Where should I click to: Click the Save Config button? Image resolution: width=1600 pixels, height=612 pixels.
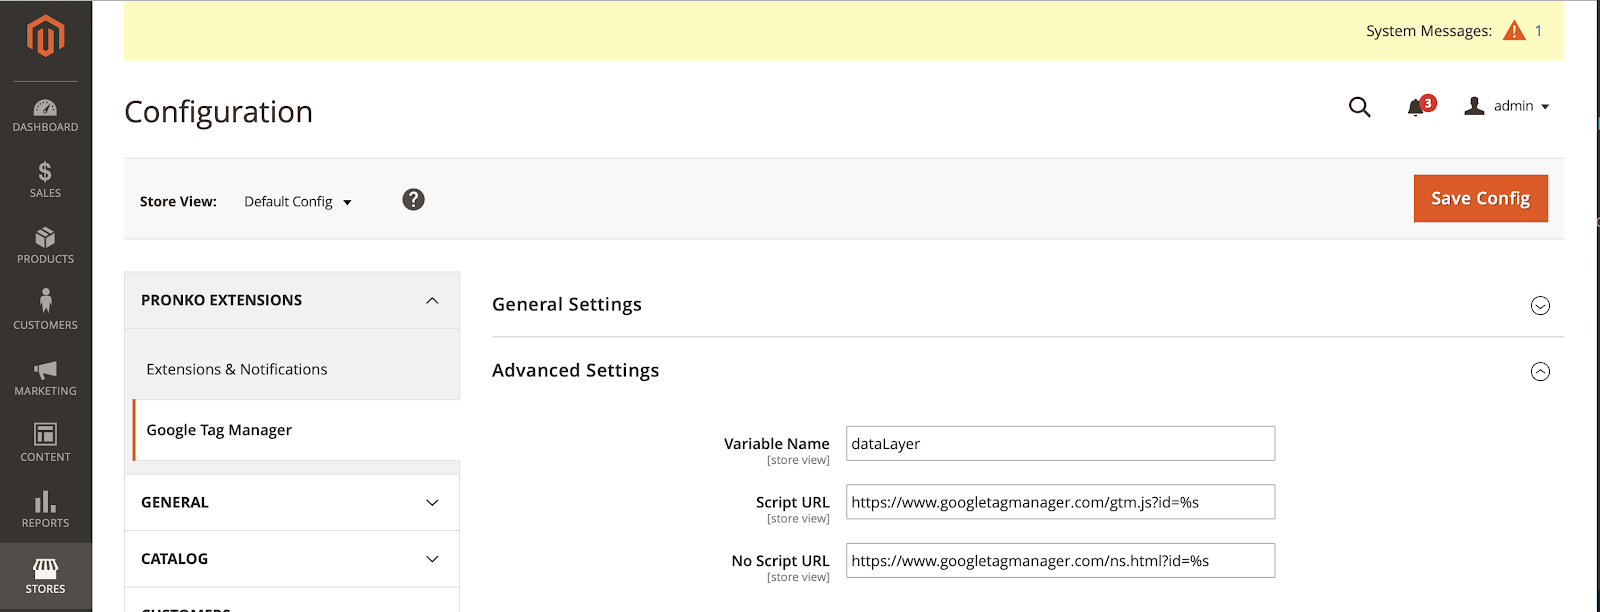(1480, 198)
